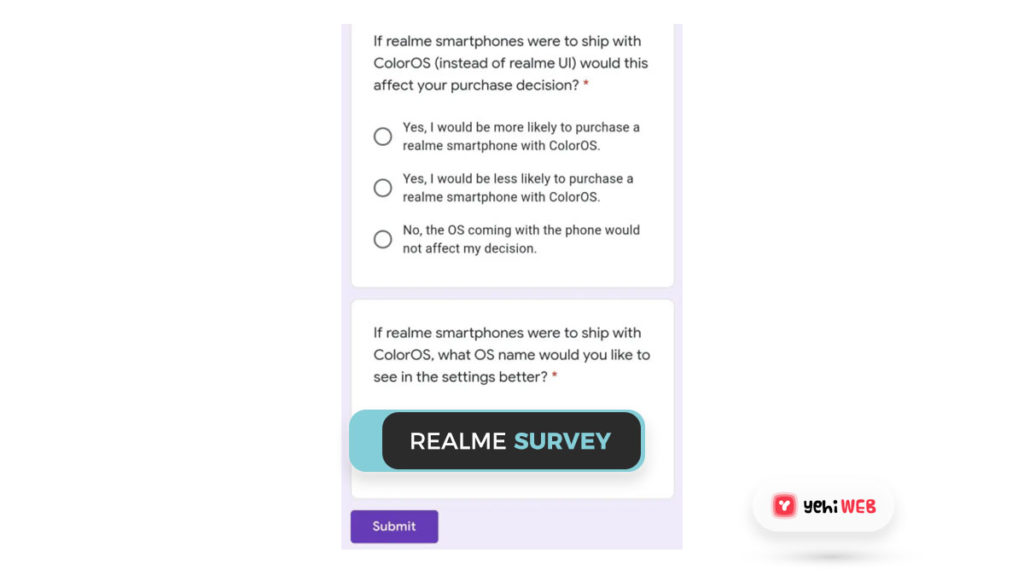Image resolution: width=1024 pixels, height=576 pixels.
Task: Click the red asterisk after 'purchase decision?'
Action: click(586, 86)
